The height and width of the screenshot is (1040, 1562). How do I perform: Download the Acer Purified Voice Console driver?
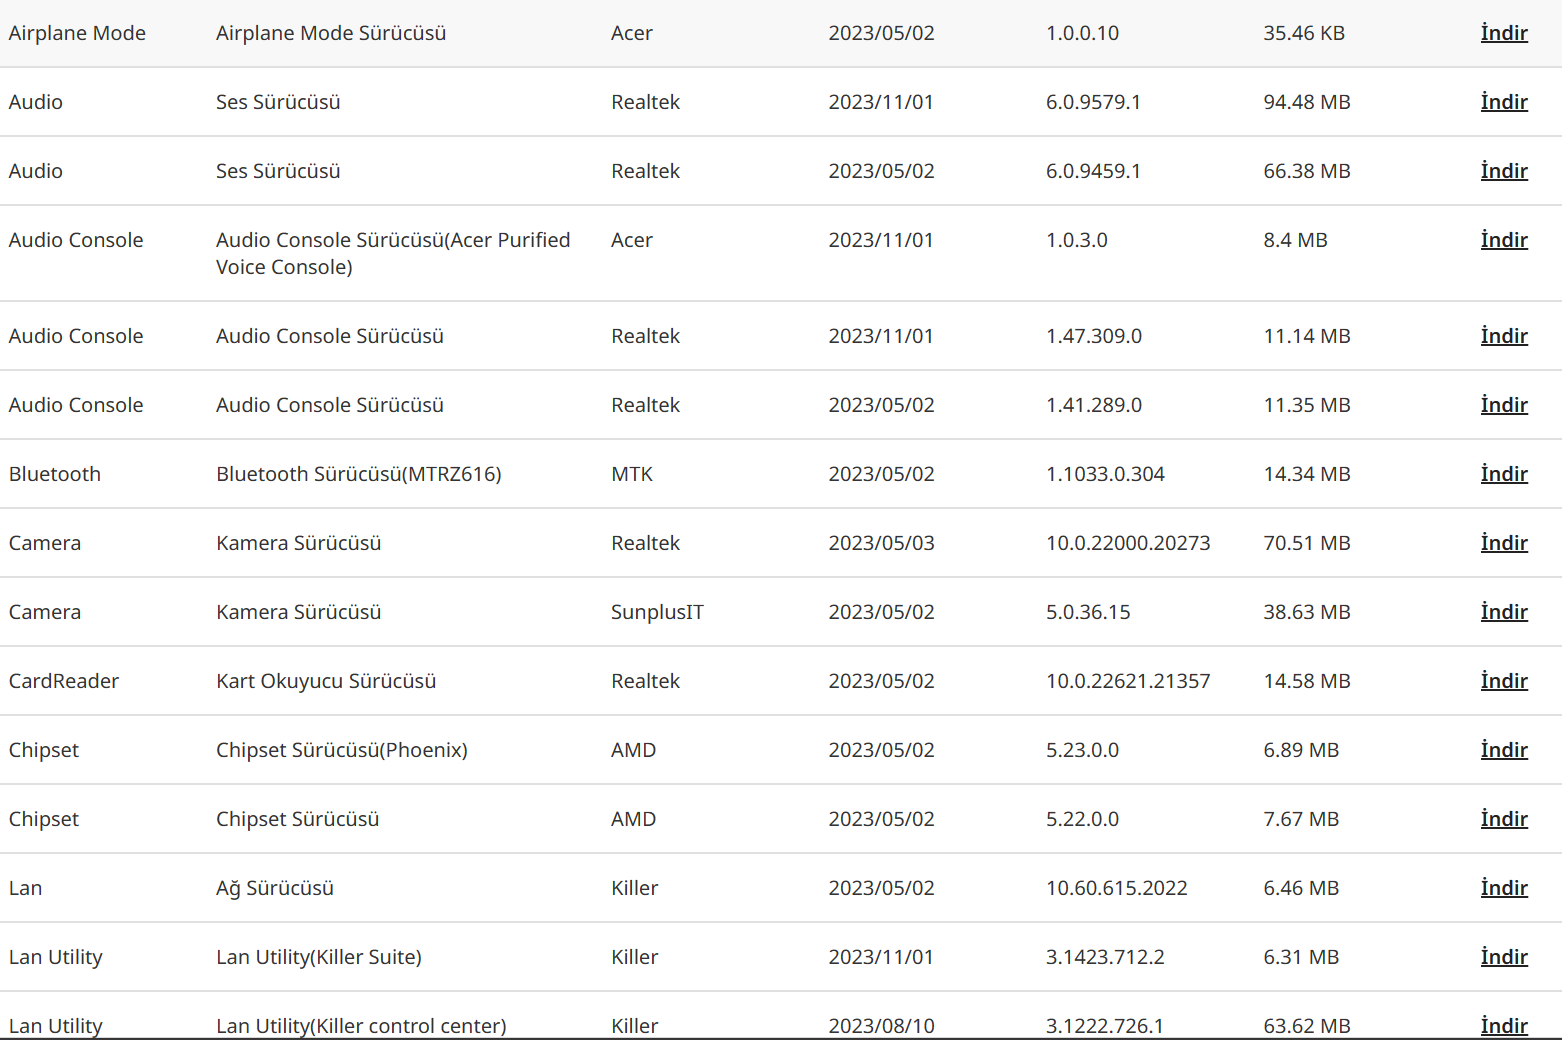(1504, 240)
